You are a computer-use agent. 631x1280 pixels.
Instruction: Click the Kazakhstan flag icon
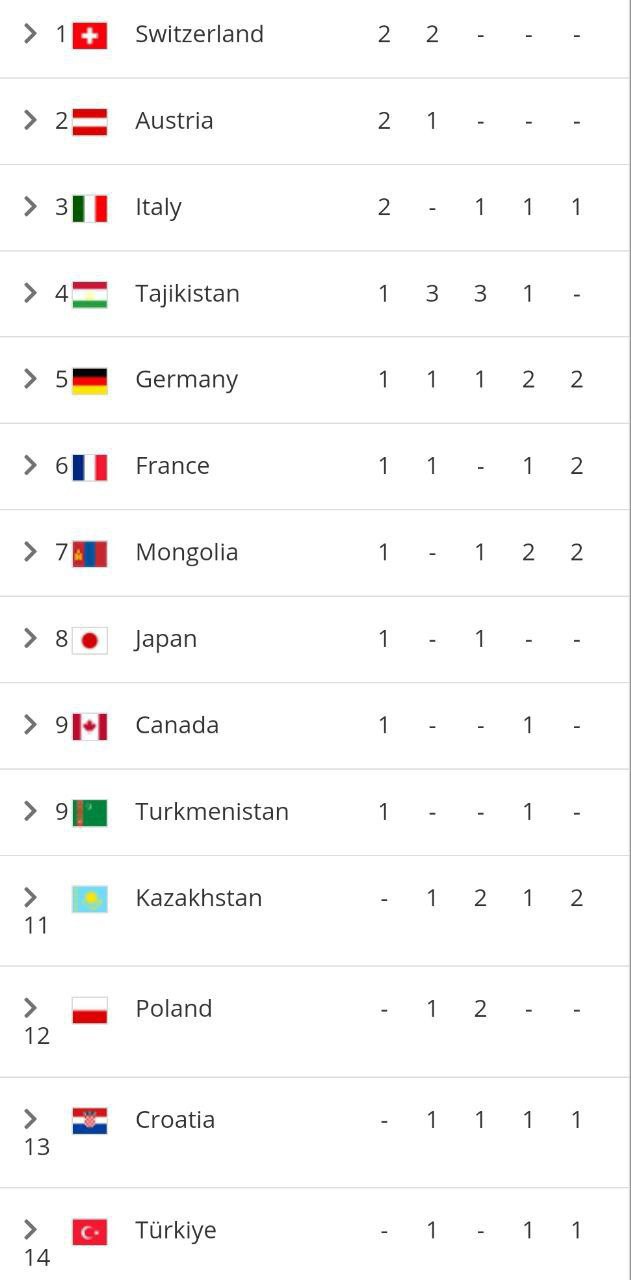tap(90, 899)
